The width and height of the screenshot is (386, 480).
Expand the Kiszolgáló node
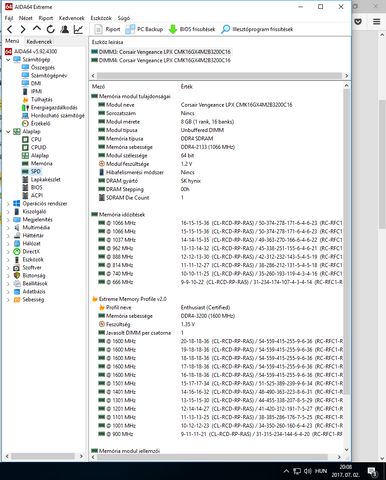8,212
